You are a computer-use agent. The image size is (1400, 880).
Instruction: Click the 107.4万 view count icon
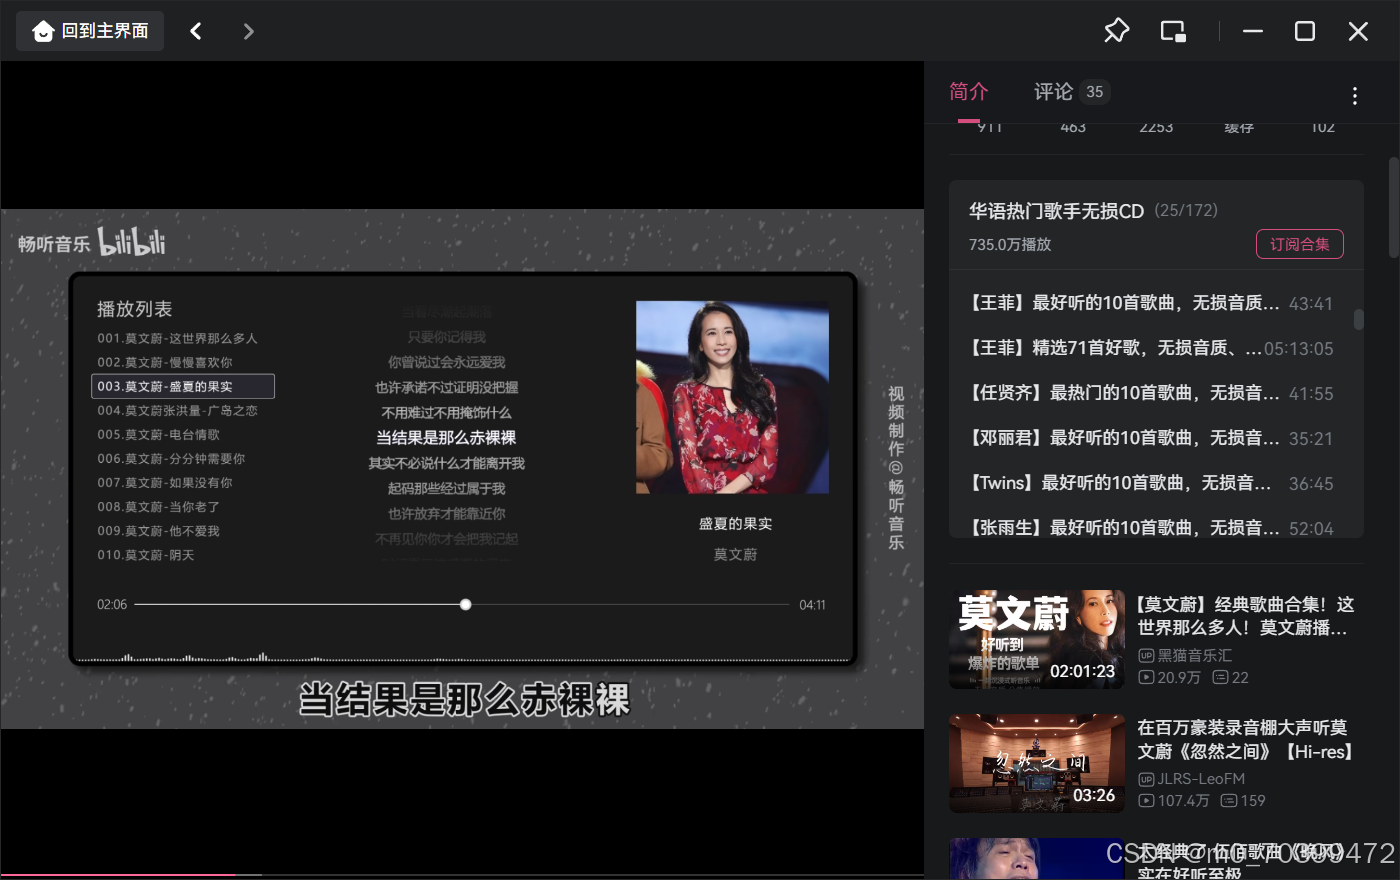point(1146,801)
